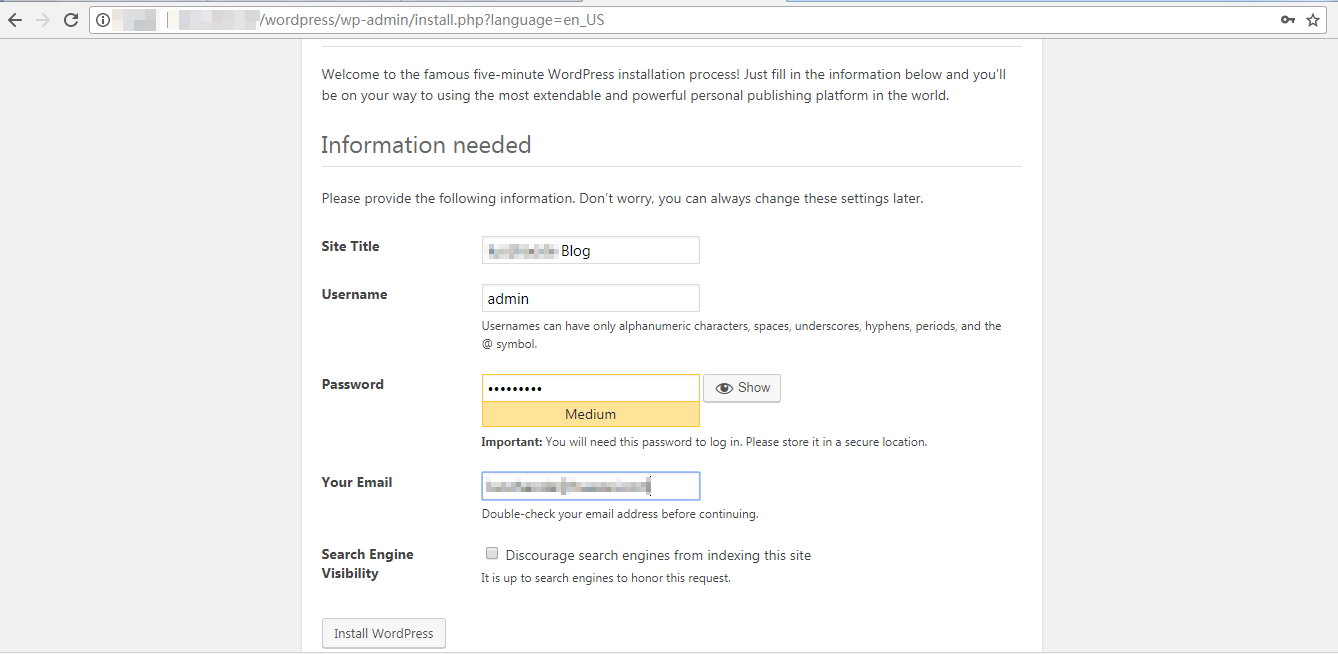Open saved password key icon in address bar
The image size is (1338, 654).
pyautogui.click(x=1288, y=20)
